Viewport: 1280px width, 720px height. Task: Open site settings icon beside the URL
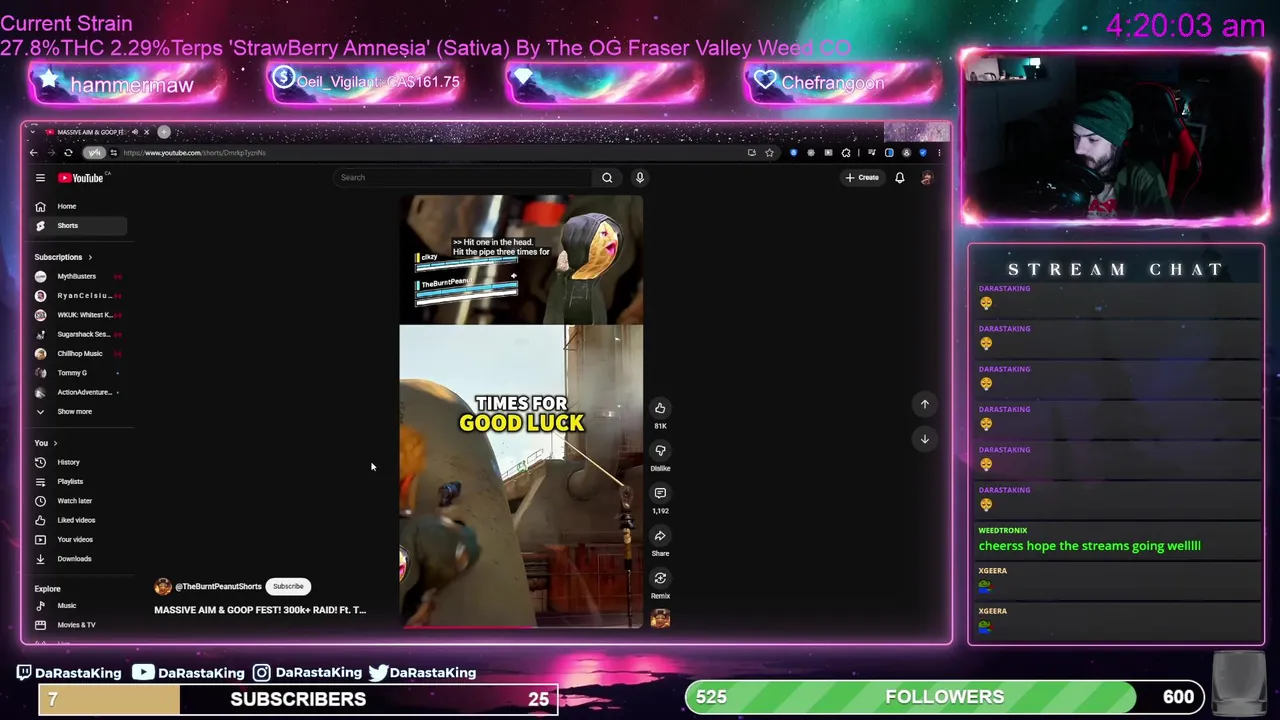pos(114,153)
